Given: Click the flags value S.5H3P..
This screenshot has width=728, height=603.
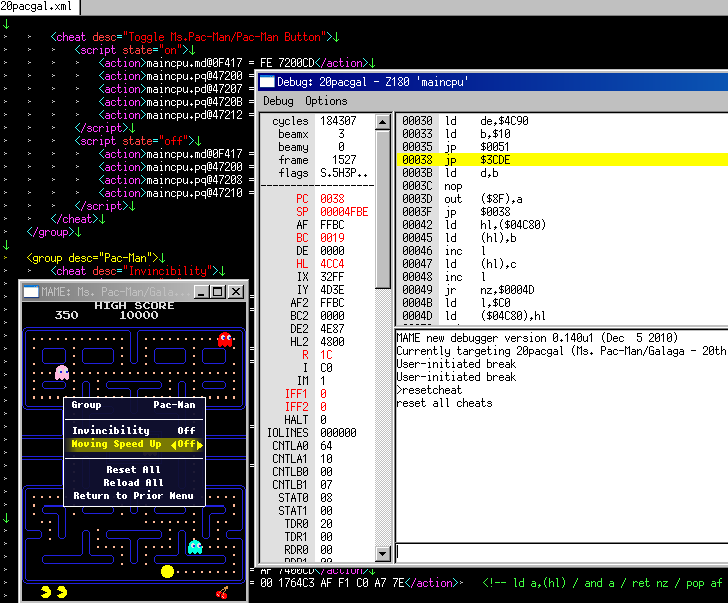Looking at the screenshot, I should (x=344, y=173).
